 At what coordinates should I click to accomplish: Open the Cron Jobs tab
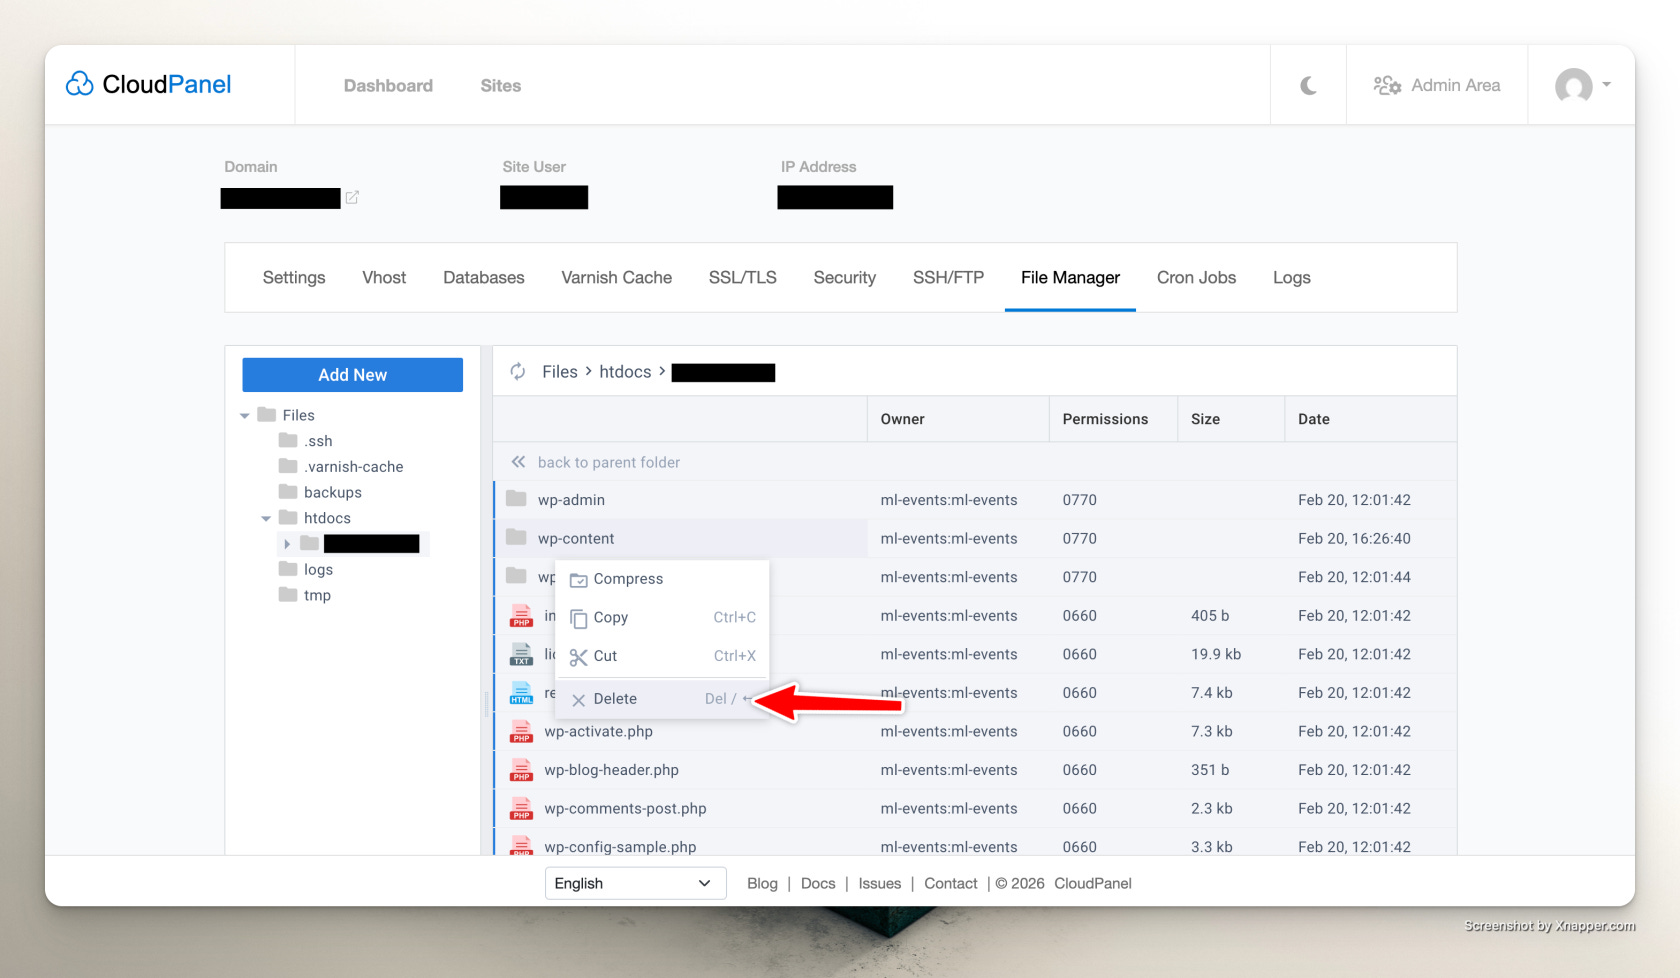pyautogui.click(x=1196, y=278)
